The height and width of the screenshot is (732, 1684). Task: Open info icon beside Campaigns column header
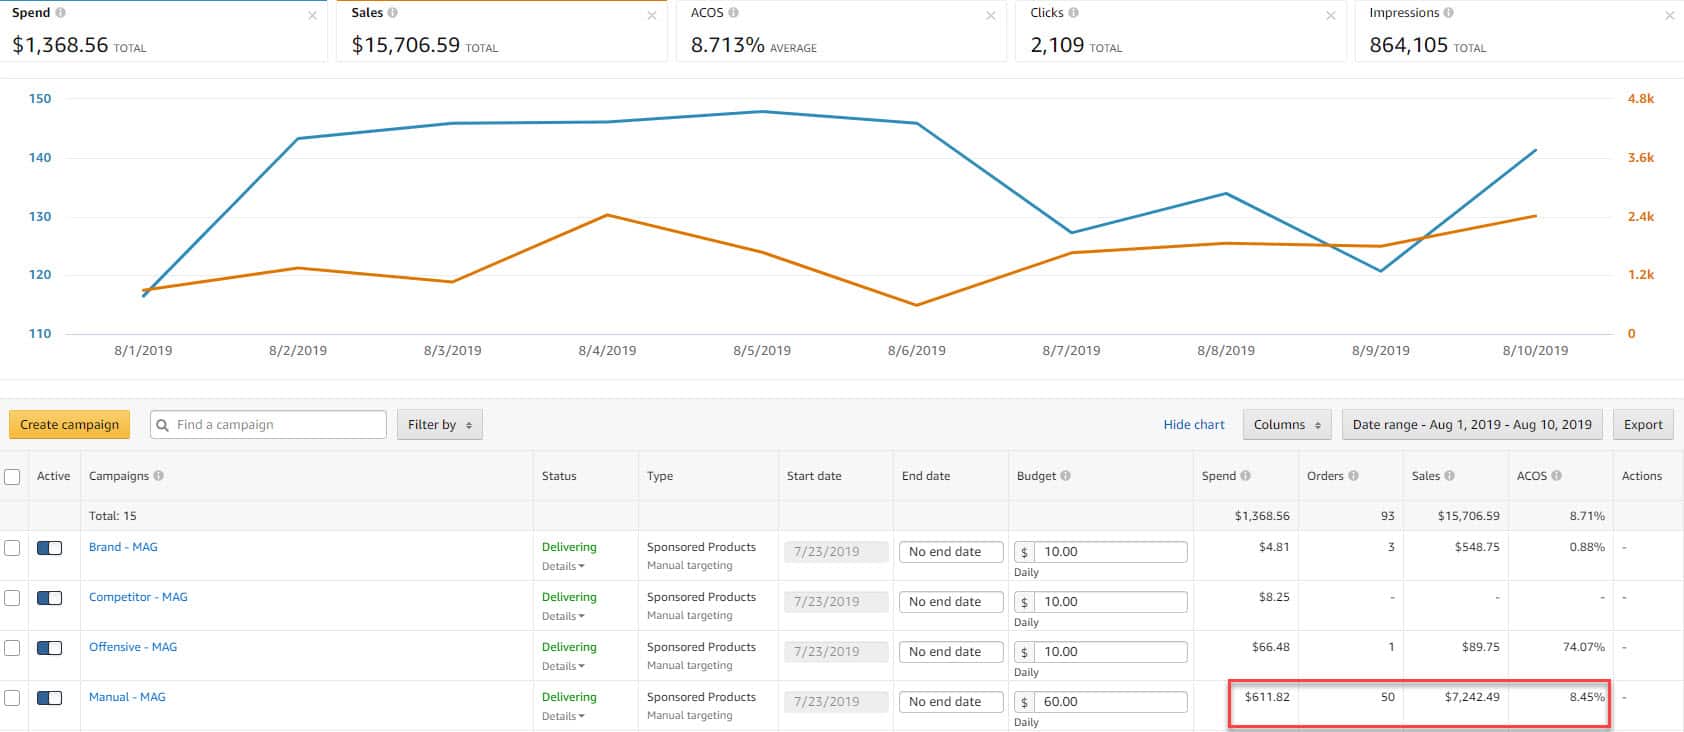(x=159, y=476)
